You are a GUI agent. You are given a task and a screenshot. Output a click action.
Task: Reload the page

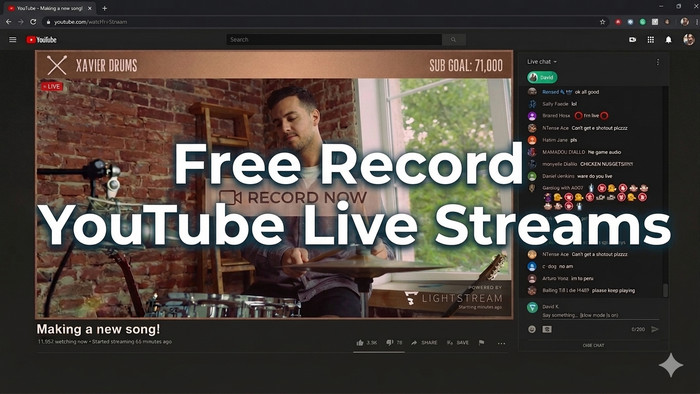33,21
